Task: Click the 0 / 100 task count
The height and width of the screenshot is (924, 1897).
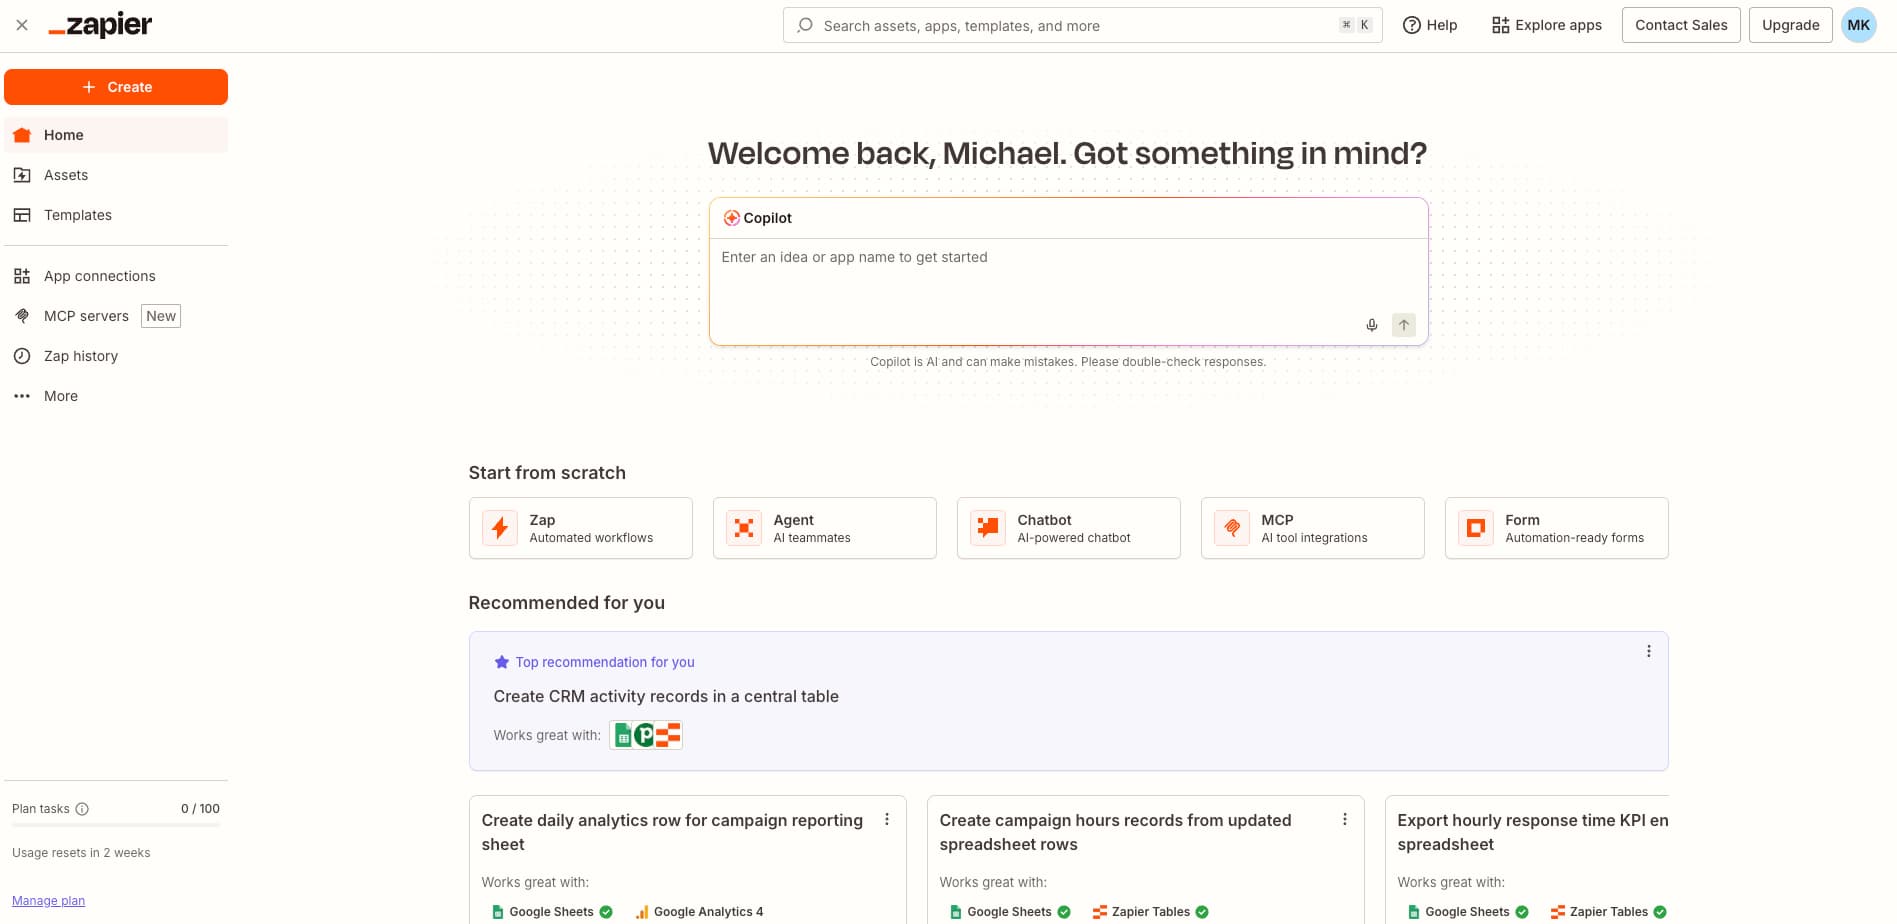Action: coord(200,809)
